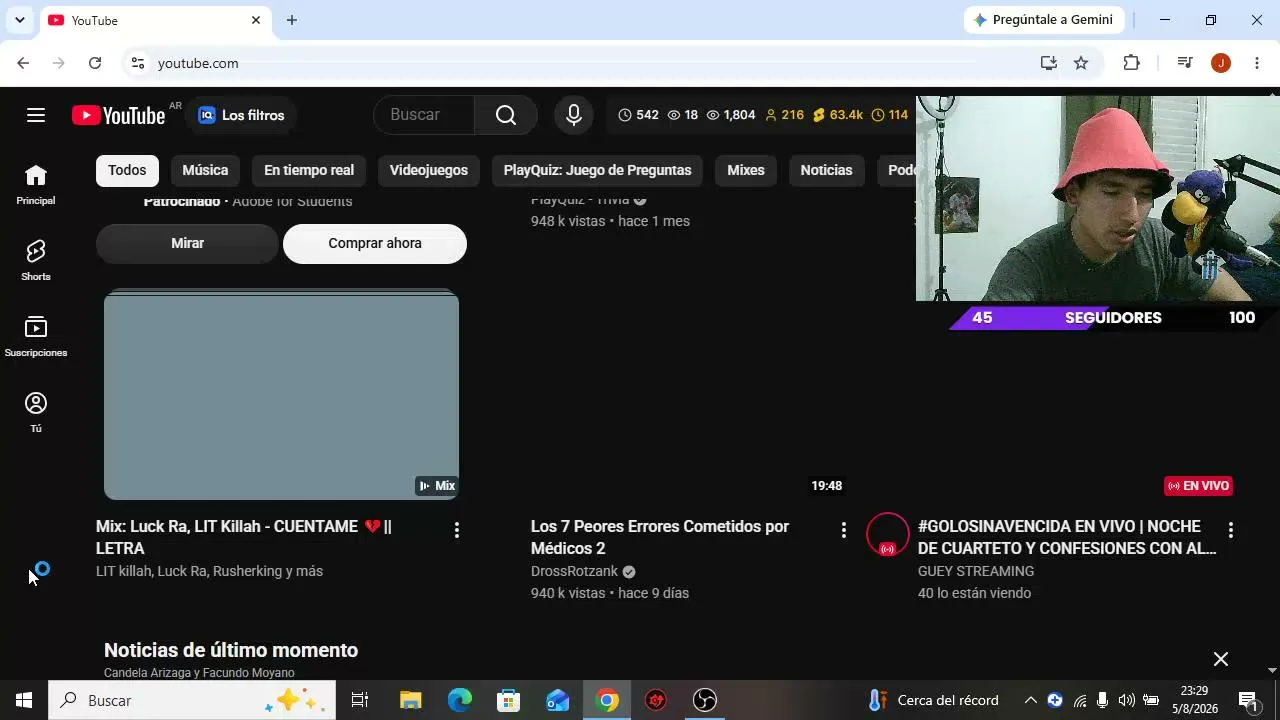
Task: Open the Chrome extensions puzzle icon
Action: click(x=1131, y=63)
